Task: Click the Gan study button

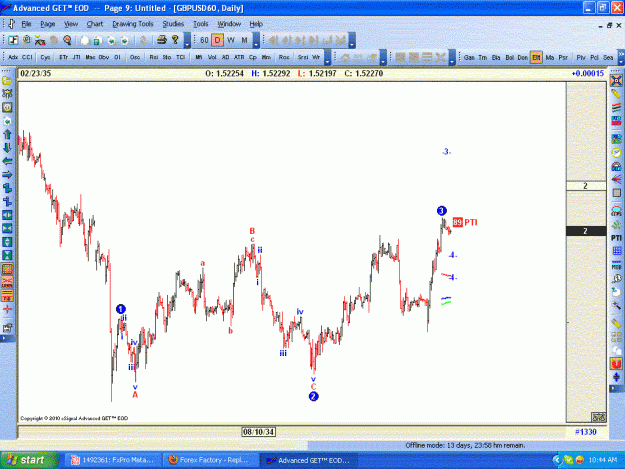Action: point(469,57)
